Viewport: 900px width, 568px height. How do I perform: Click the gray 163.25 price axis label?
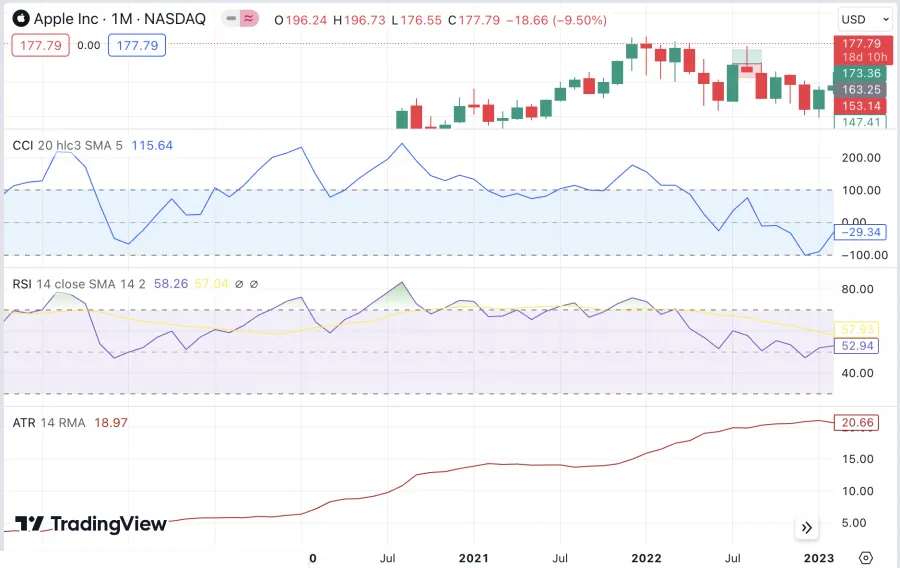[860, 90]
